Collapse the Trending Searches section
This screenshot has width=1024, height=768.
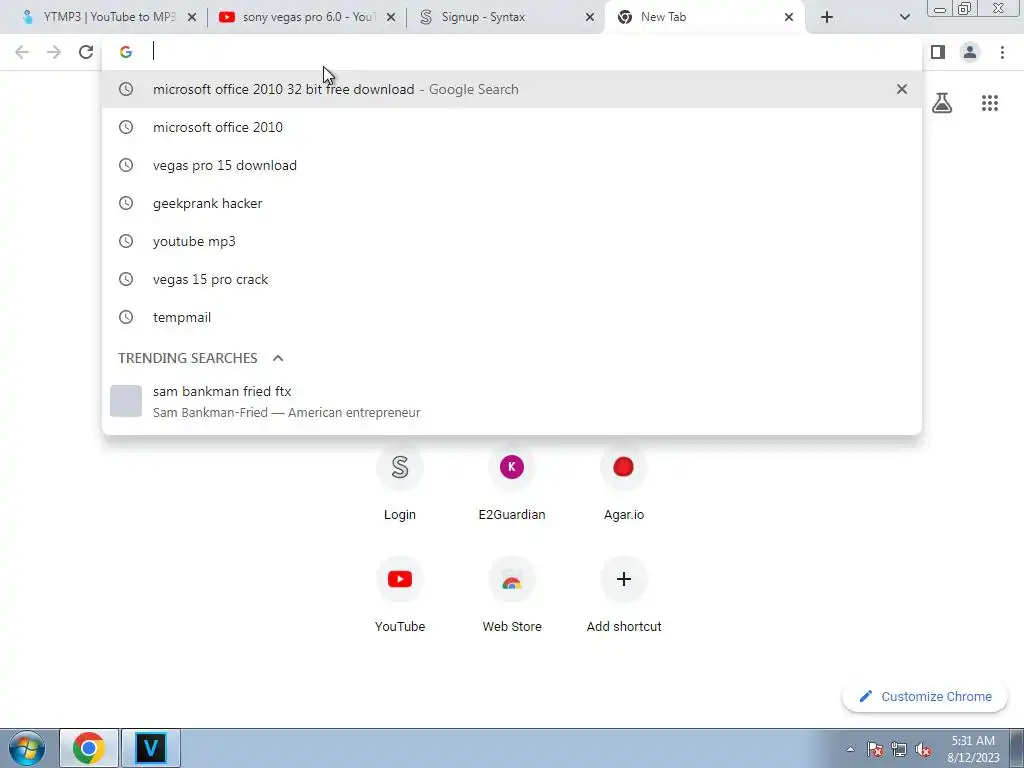click(x=278, y=358)
